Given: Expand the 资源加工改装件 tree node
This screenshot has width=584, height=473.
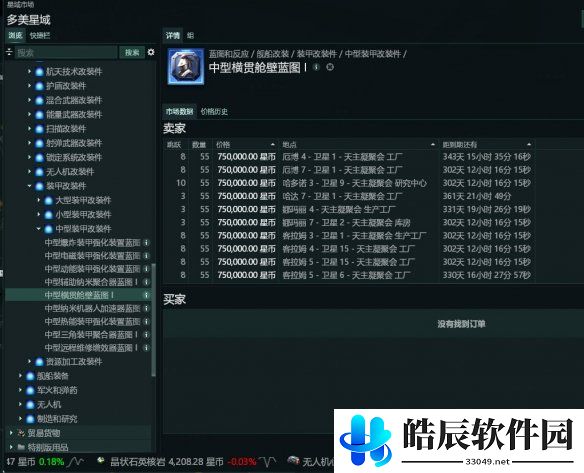Looking at the screenshot, I should click(29, 361).
